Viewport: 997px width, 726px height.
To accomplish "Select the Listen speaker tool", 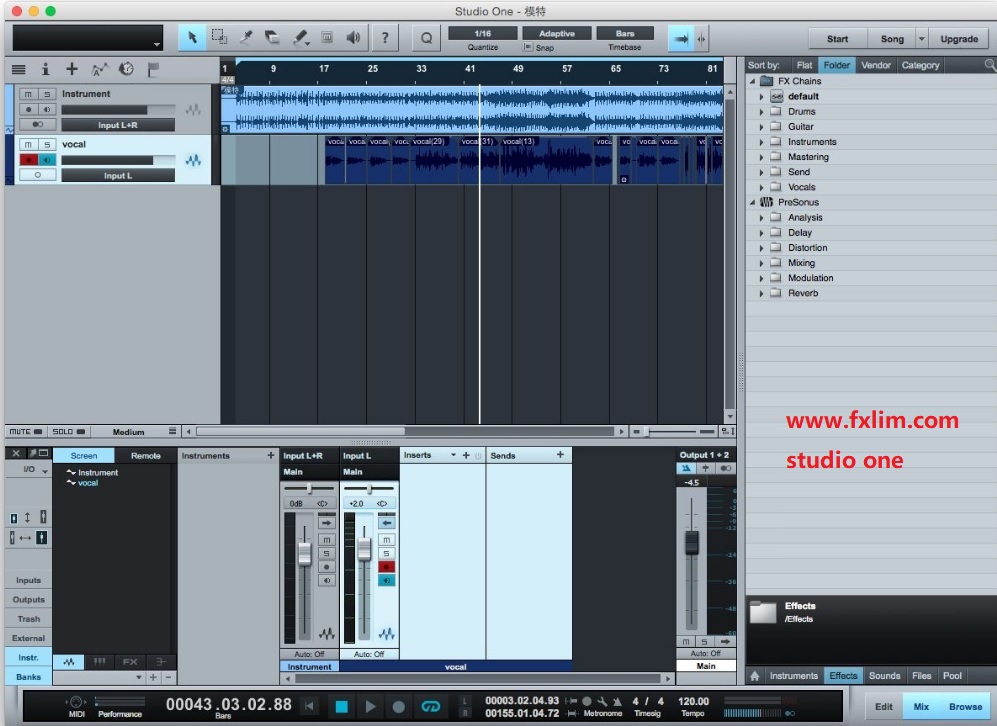I will coord(353,38).
